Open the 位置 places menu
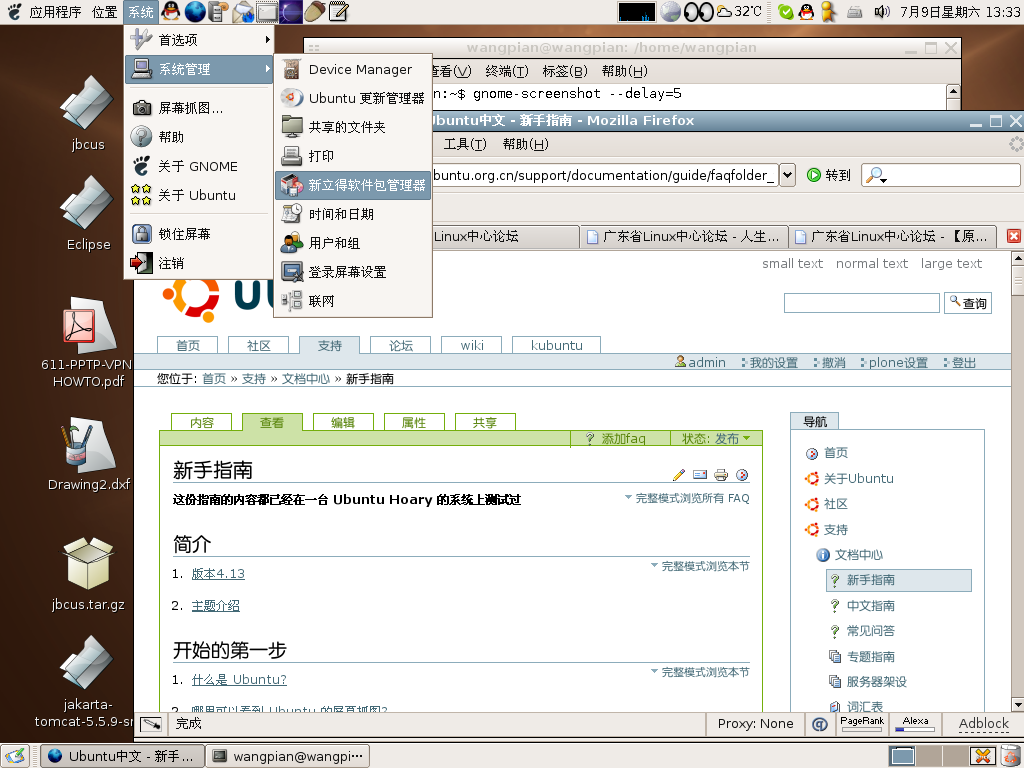1024x768 pixels. pos(104,12)
